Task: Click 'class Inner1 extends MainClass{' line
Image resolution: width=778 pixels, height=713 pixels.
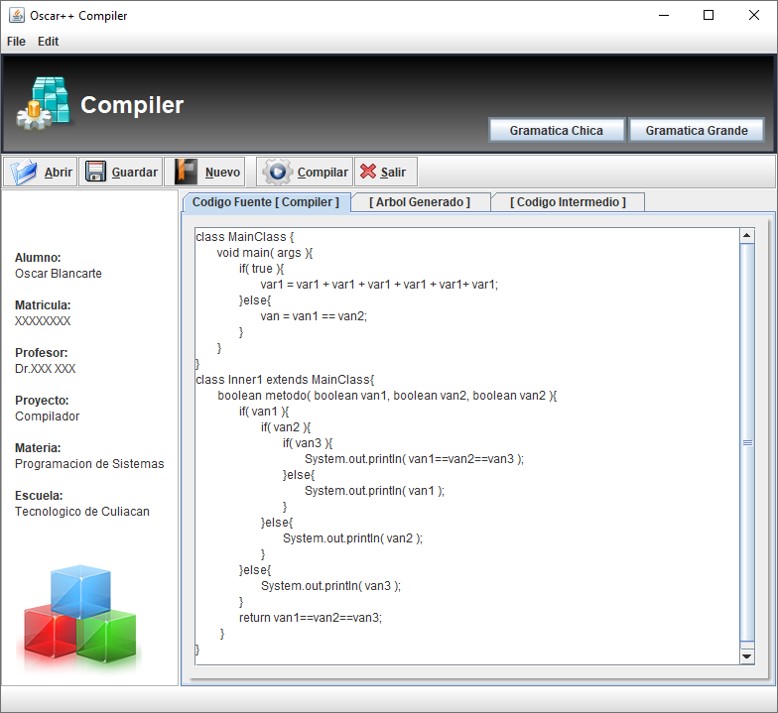Action: click(x=285, y=380)
